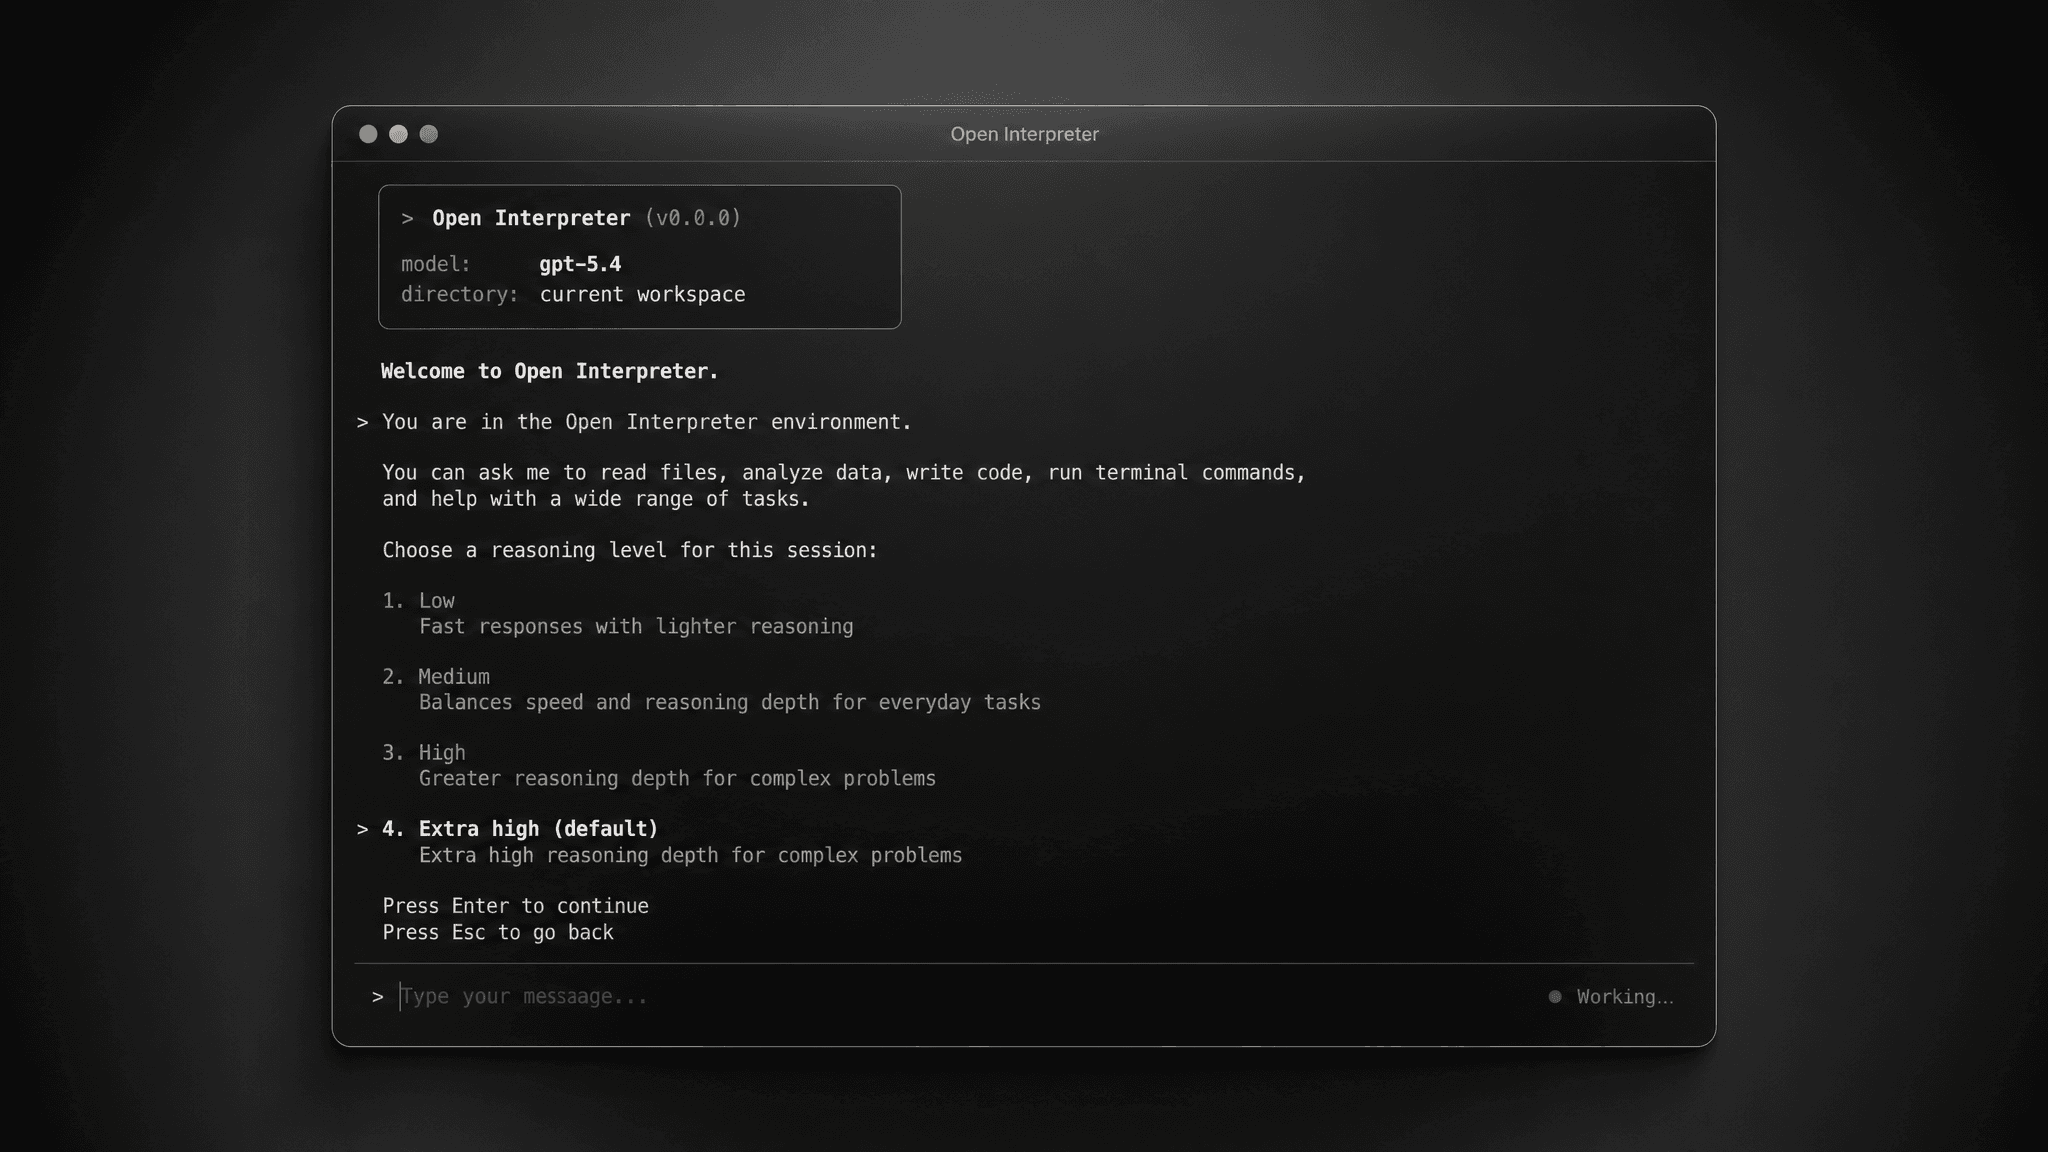Click the Choose a reasoning level prompt

[630, 550]
